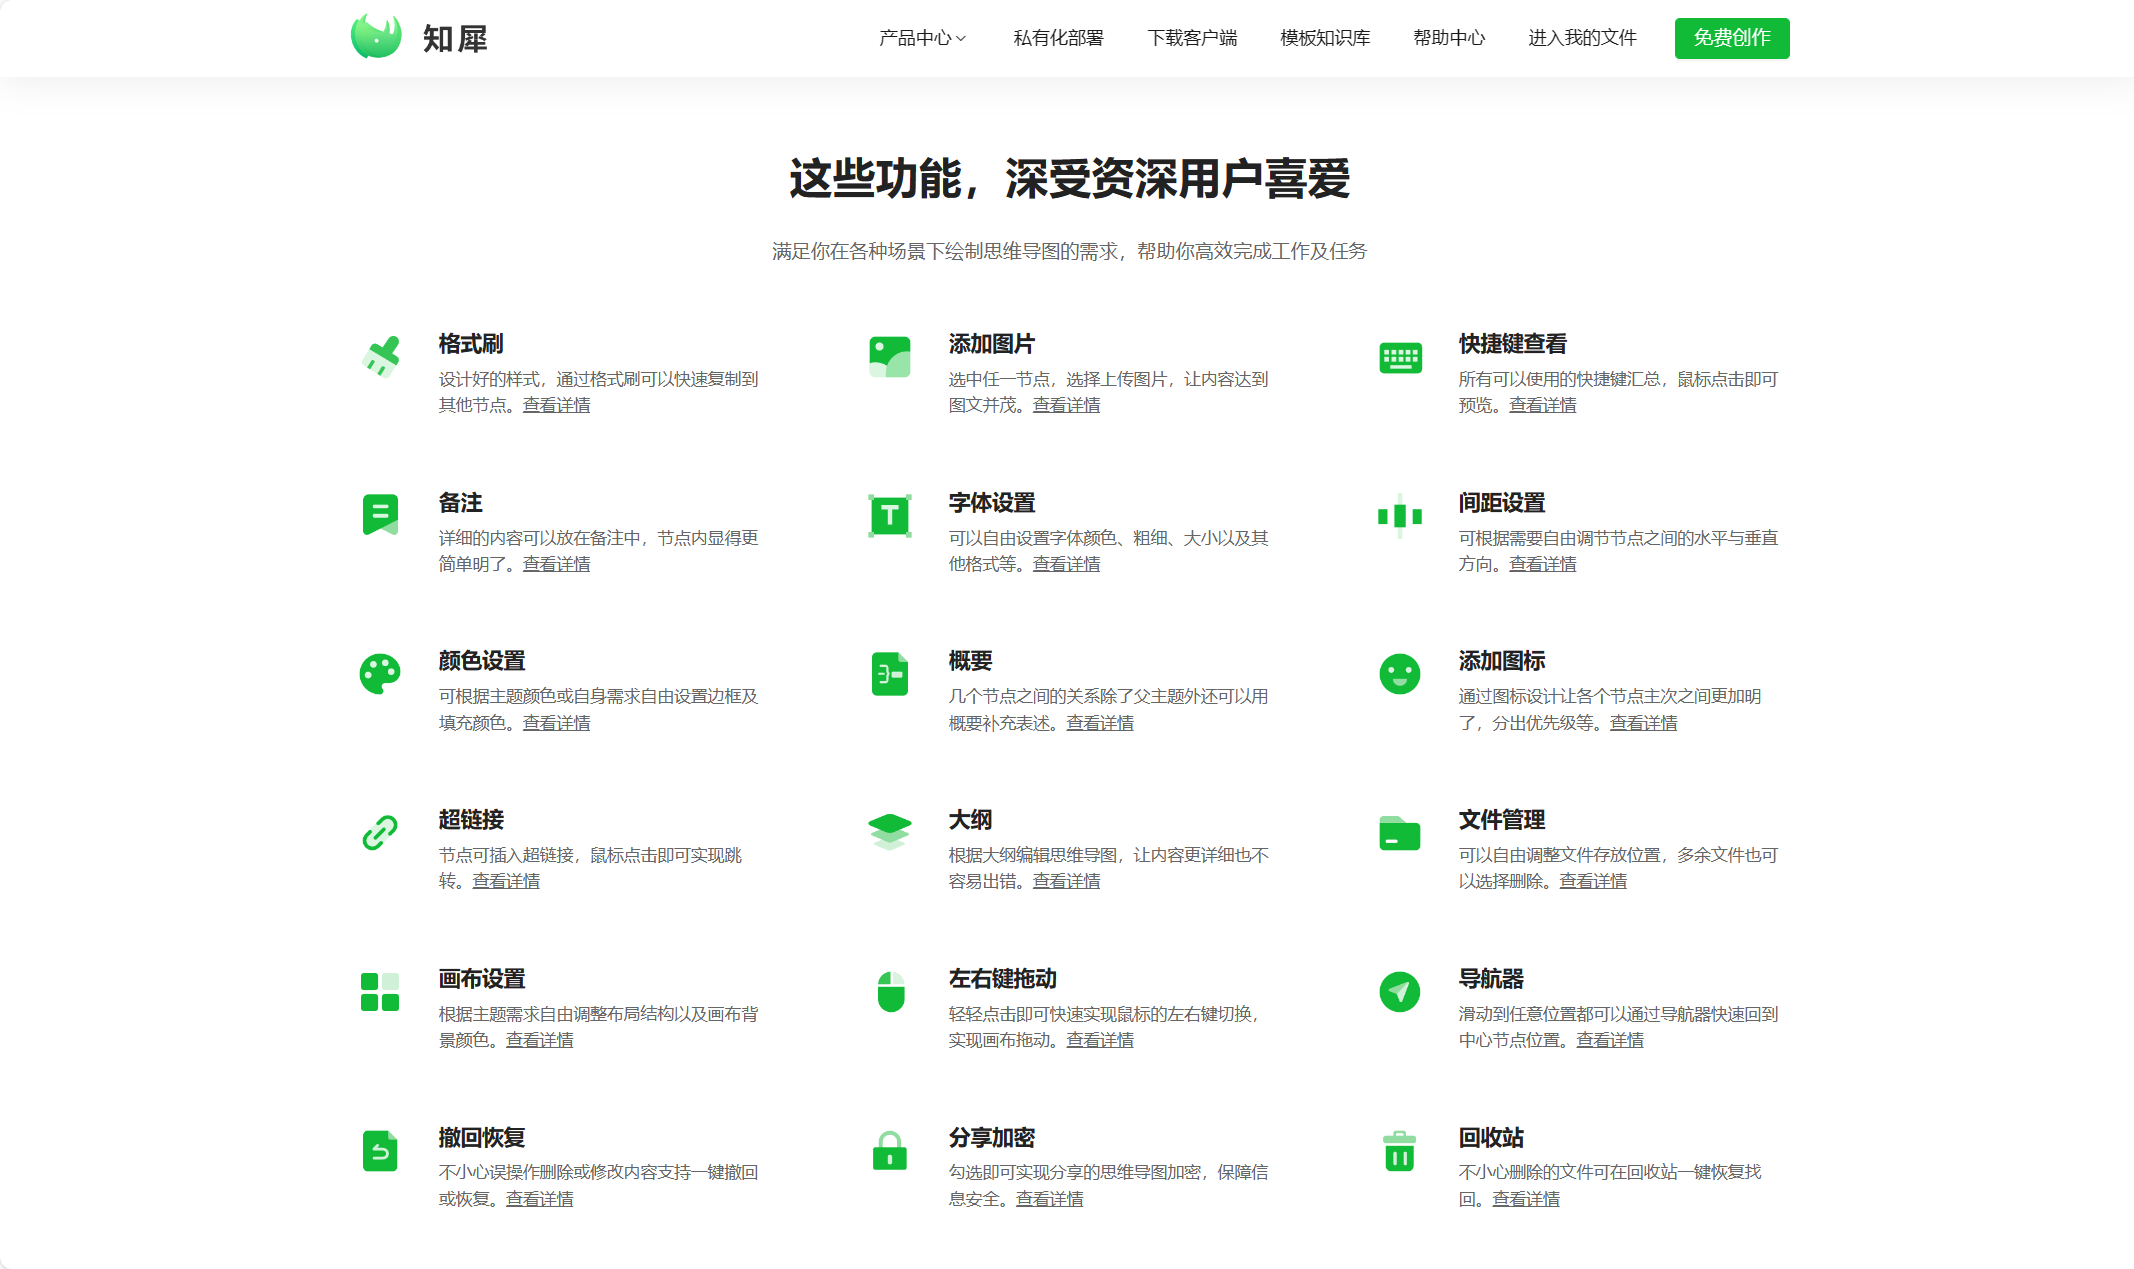Viewport: 2134px width, 1269px height.
Task: Open the 帮助中心 menu item
Action: click(1449, 38)
